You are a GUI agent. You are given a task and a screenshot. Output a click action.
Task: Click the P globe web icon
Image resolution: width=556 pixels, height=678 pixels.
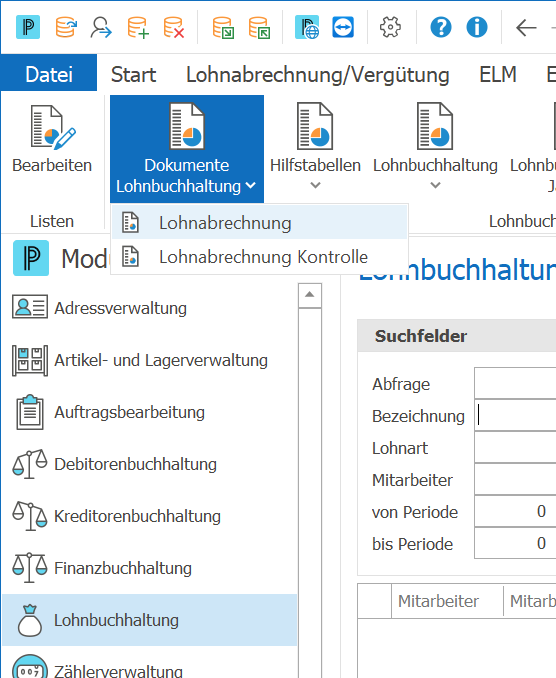point(307,27)
